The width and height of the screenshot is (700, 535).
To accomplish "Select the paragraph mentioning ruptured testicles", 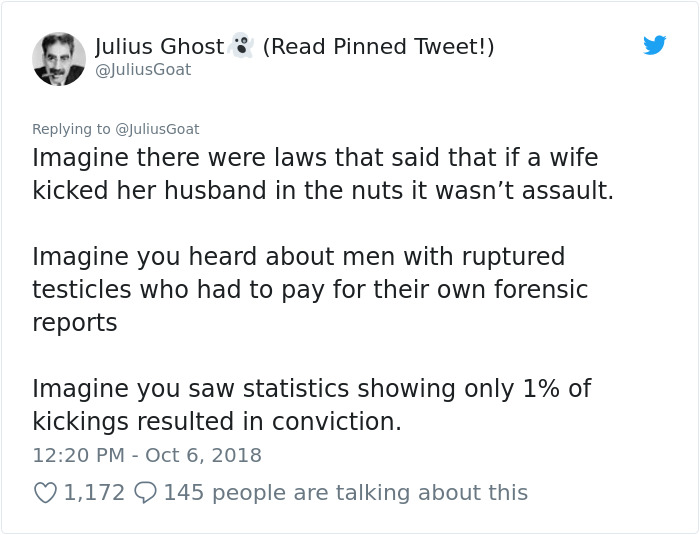I will coord(310,290).
